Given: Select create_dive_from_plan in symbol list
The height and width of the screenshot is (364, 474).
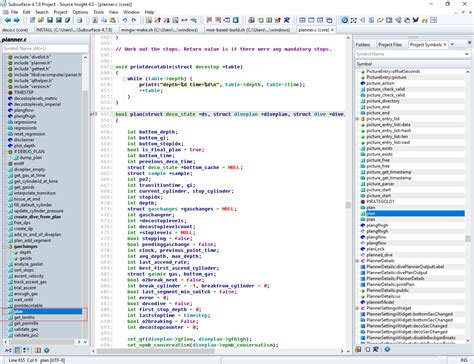Looking at the screenshot, I should point(37,217).
